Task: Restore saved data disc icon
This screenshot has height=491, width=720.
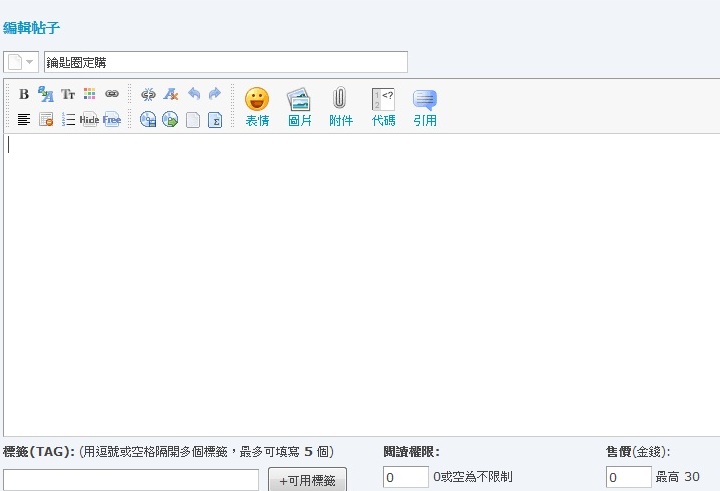Action: click(x=170, y=119)
